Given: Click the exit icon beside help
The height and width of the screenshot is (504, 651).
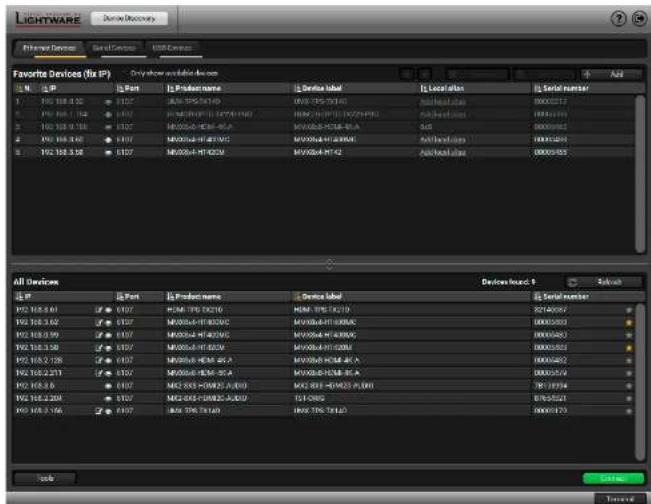Looking at the screenshot, I should (639, 19).
